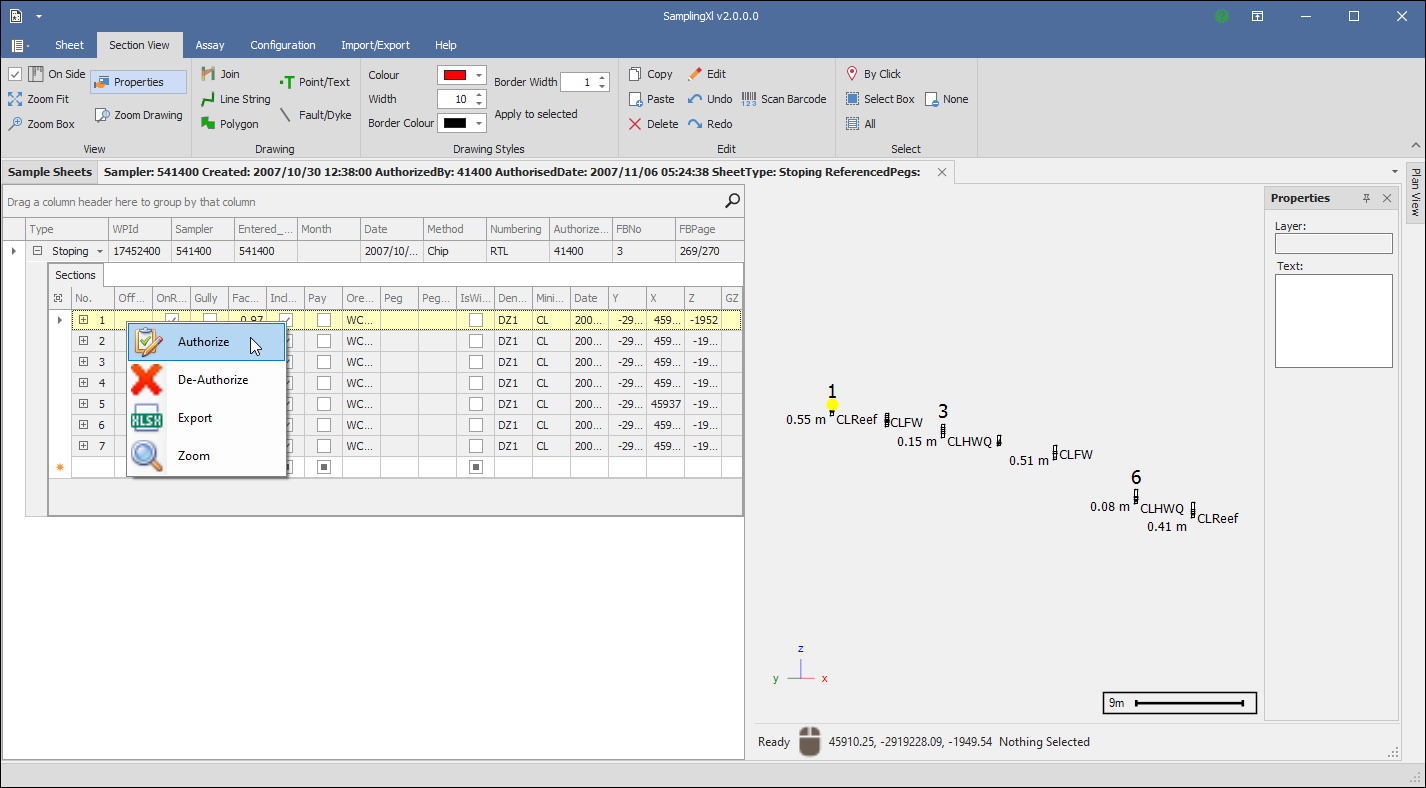The image size is (1426, 788).
Task: Open the Colour dropdown arrow
Action: [x=480, y=75]
